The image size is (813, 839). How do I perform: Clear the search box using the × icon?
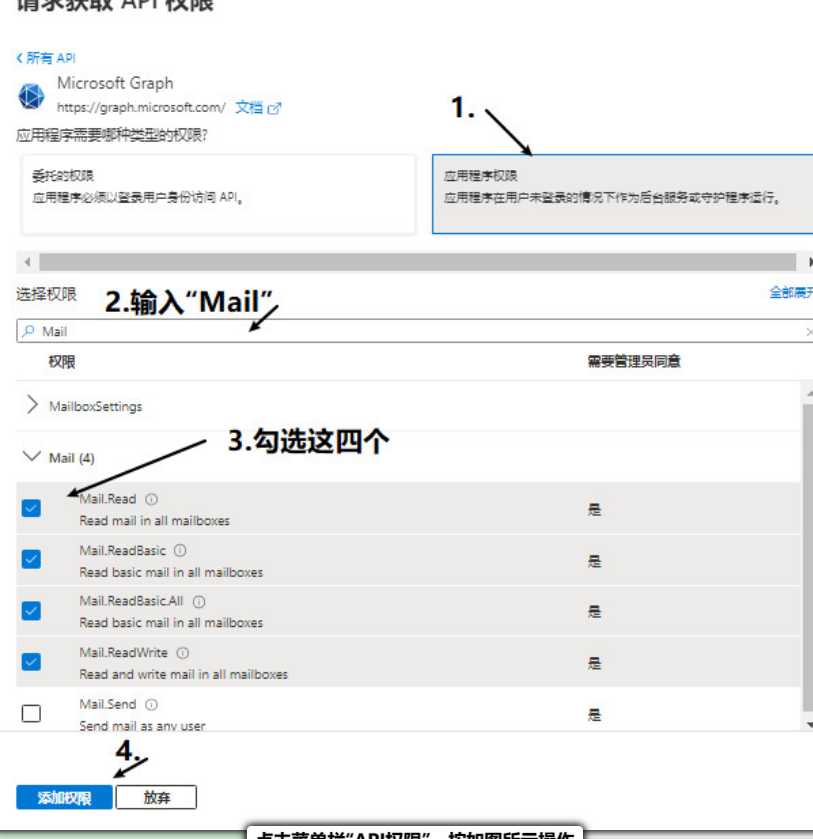pyautogui.click(x=808, y=331)
